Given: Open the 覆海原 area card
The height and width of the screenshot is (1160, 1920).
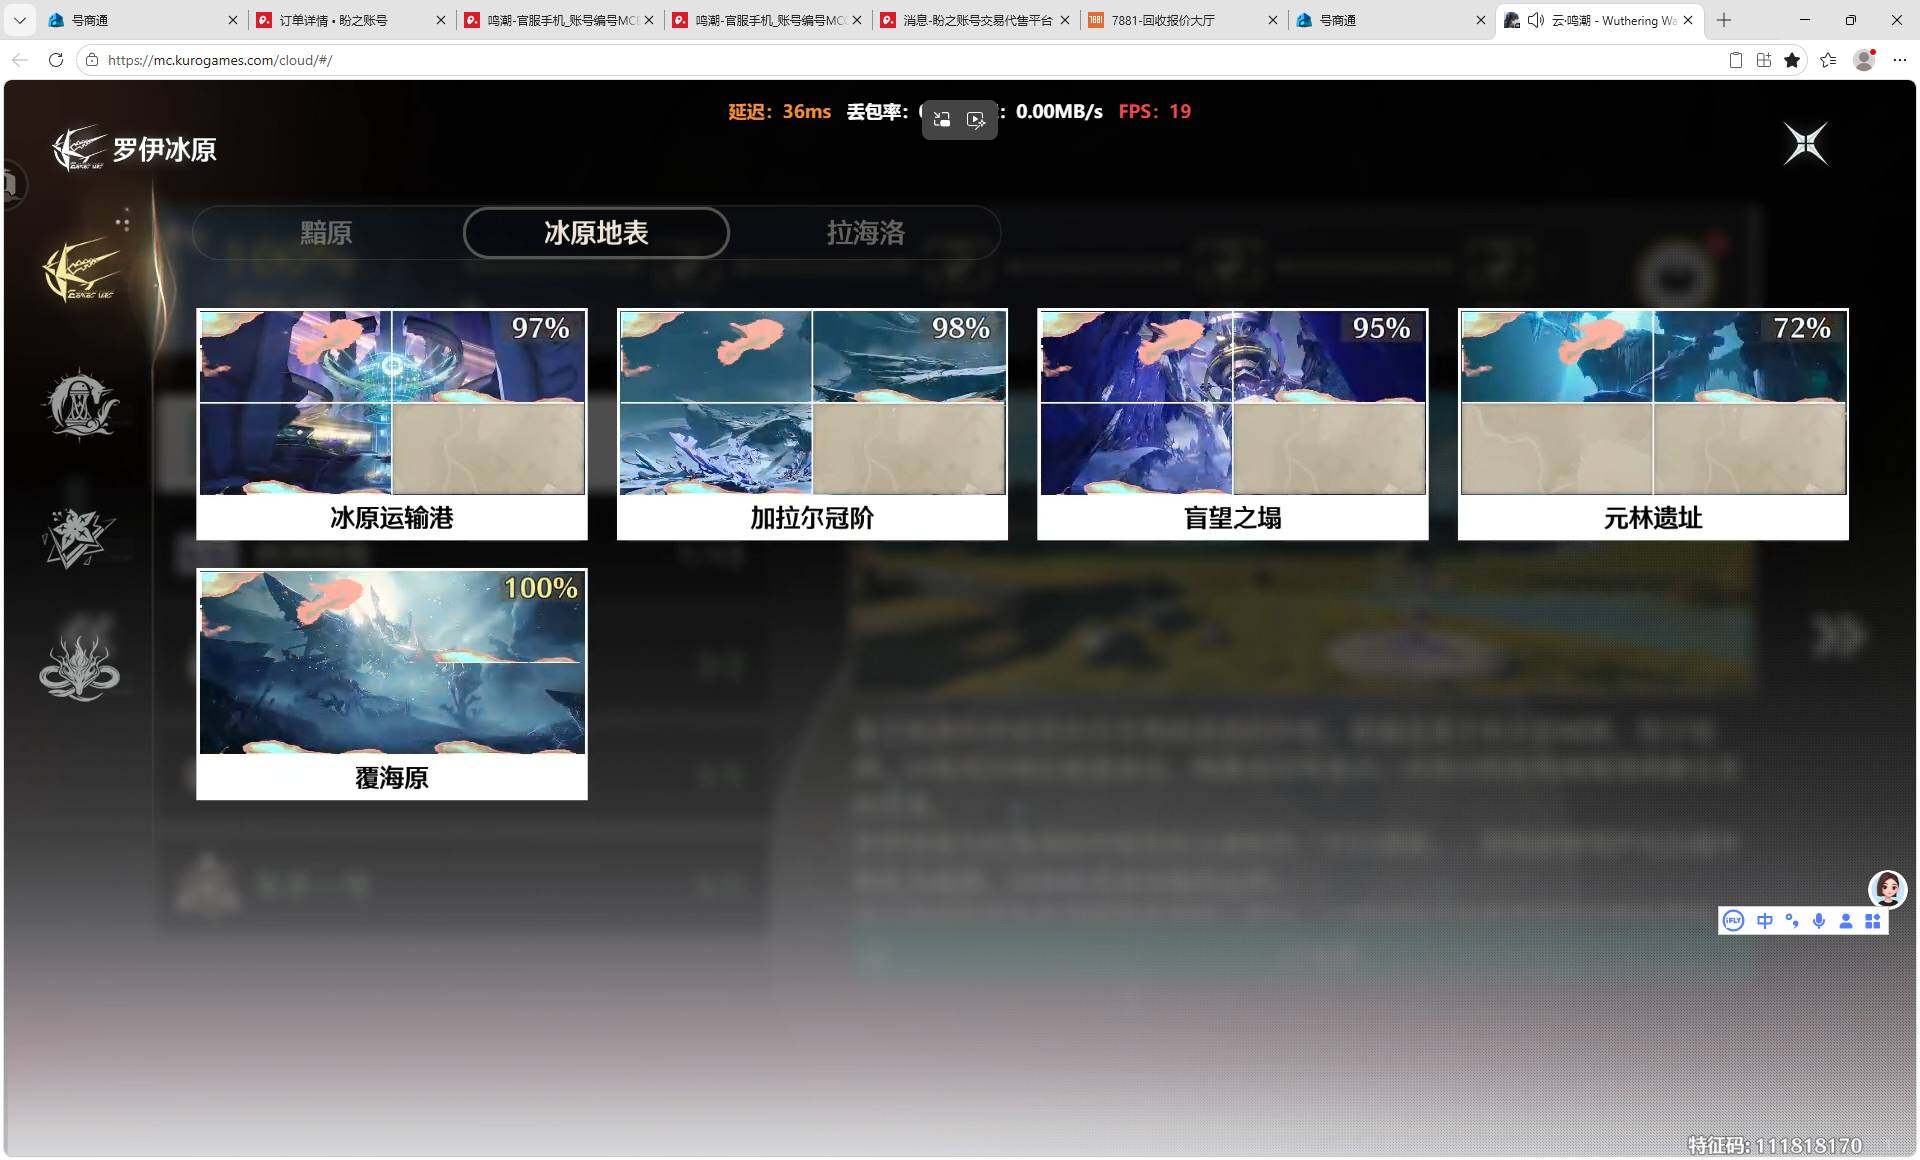Looking at the screenshot, I should tap(392, 684).
